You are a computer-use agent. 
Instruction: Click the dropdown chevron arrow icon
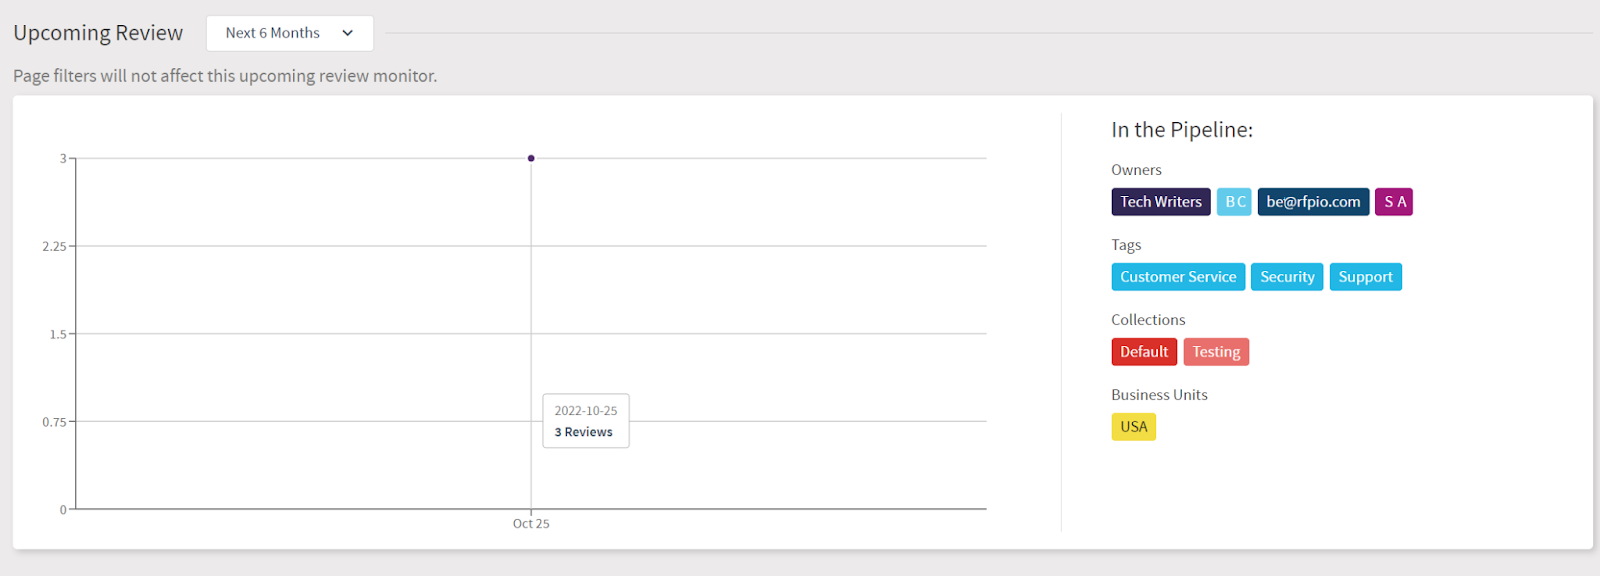tap(348, 33)
